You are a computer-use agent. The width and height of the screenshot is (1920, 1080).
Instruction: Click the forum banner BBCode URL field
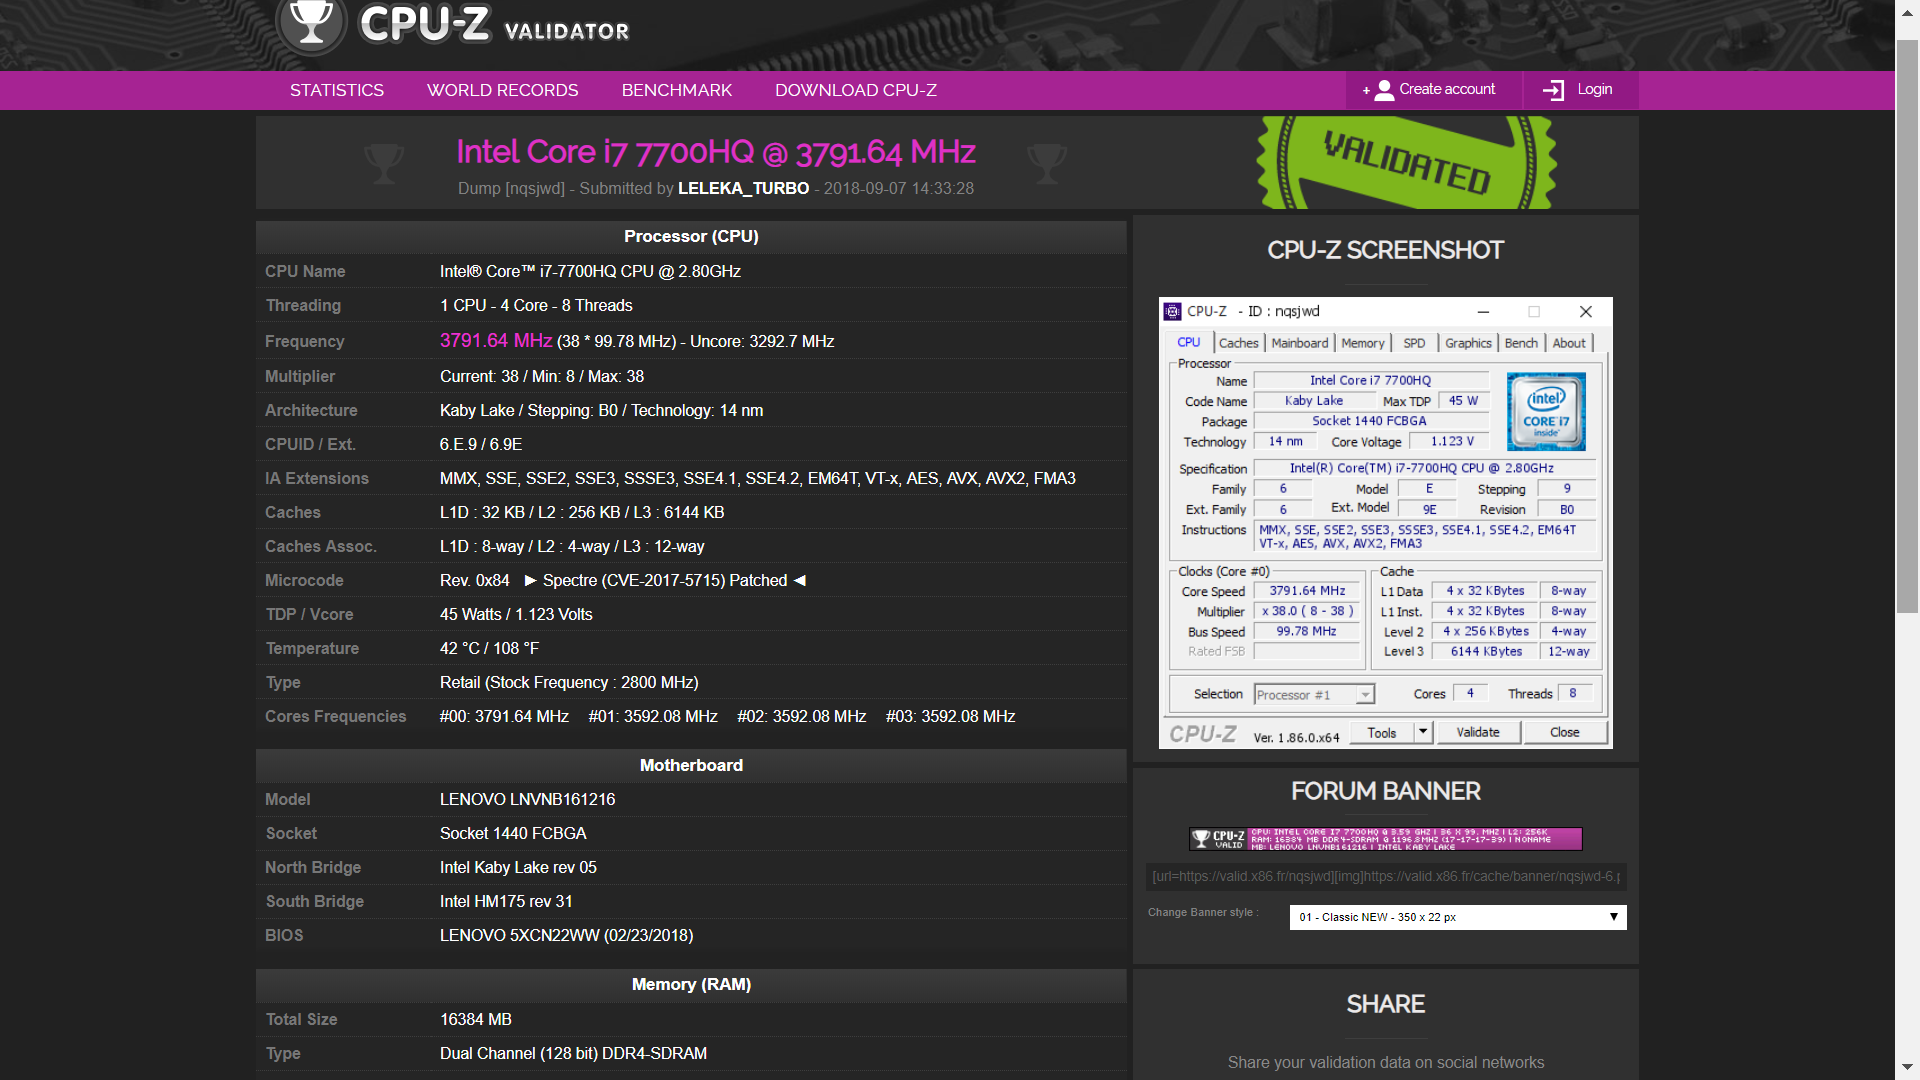pos(1386,876)
